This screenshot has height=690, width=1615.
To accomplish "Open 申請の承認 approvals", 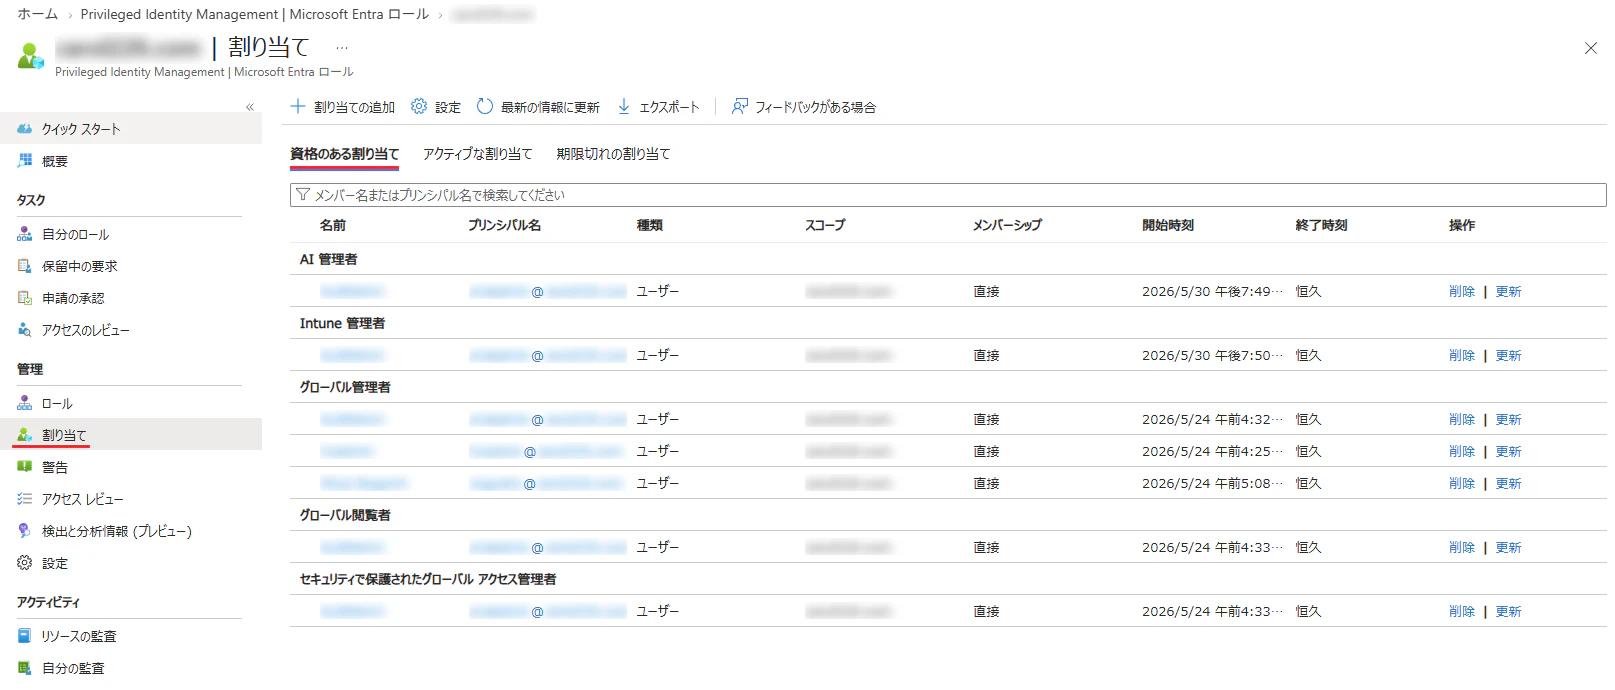I will [72, 298].
